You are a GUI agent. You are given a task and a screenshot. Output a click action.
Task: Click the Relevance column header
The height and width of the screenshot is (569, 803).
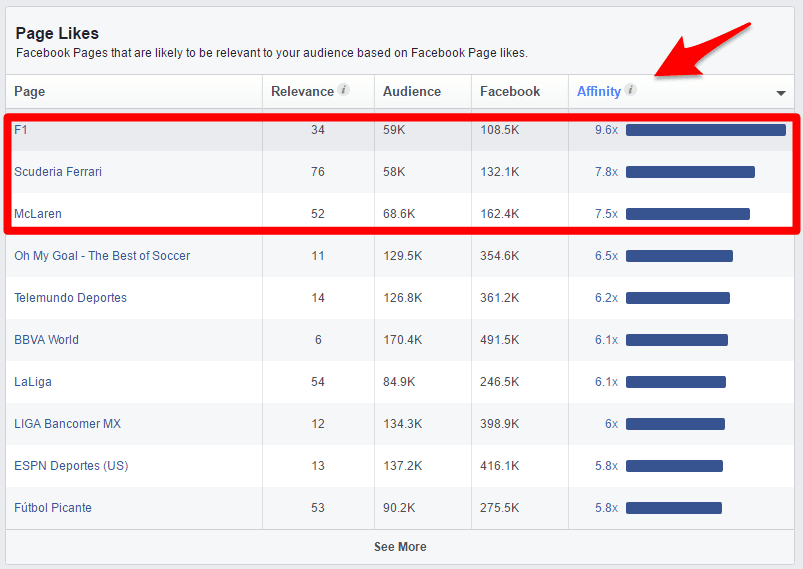click(x=302, y=91)
